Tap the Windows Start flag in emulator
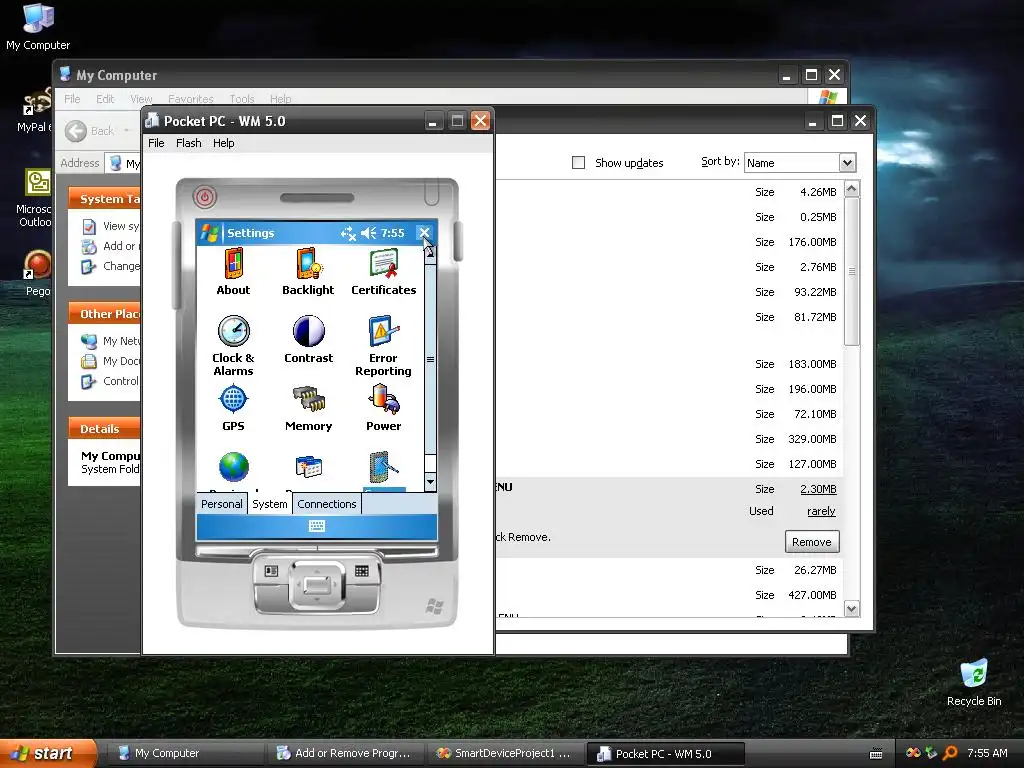The image size is (1024, 768). point(210,233)
